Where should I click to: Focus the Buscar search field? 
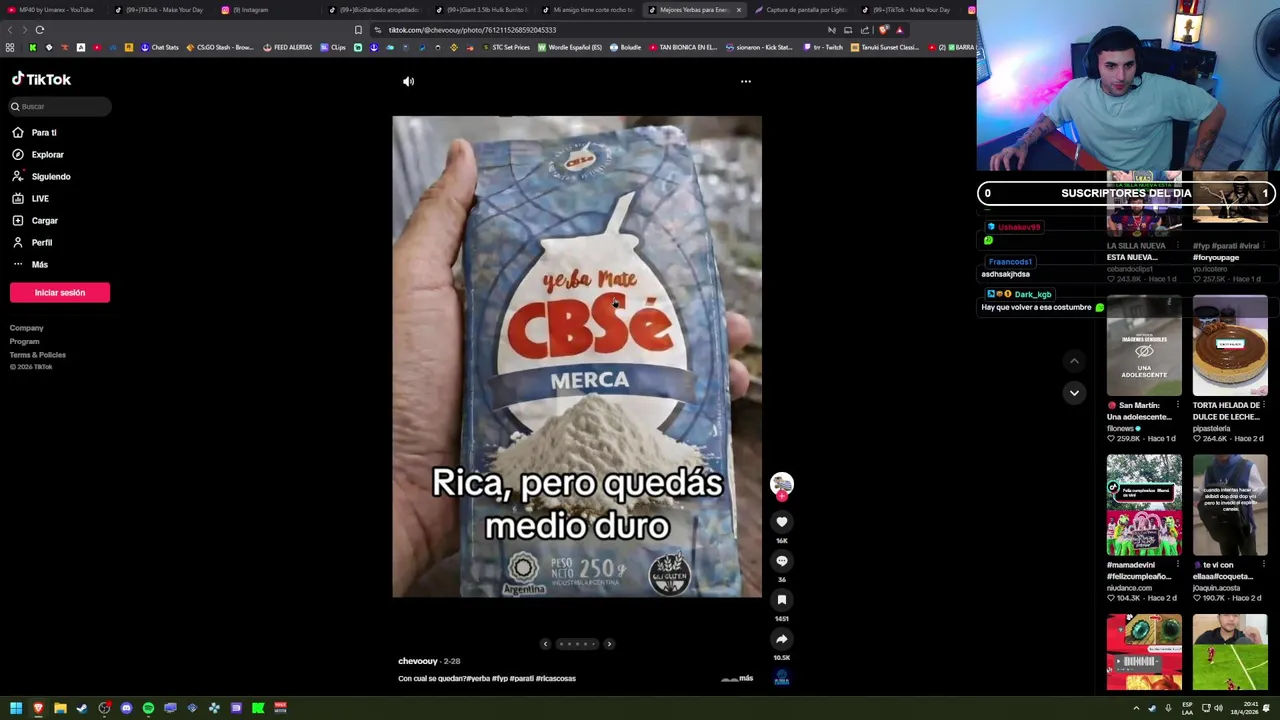click(x=60, y=106)
